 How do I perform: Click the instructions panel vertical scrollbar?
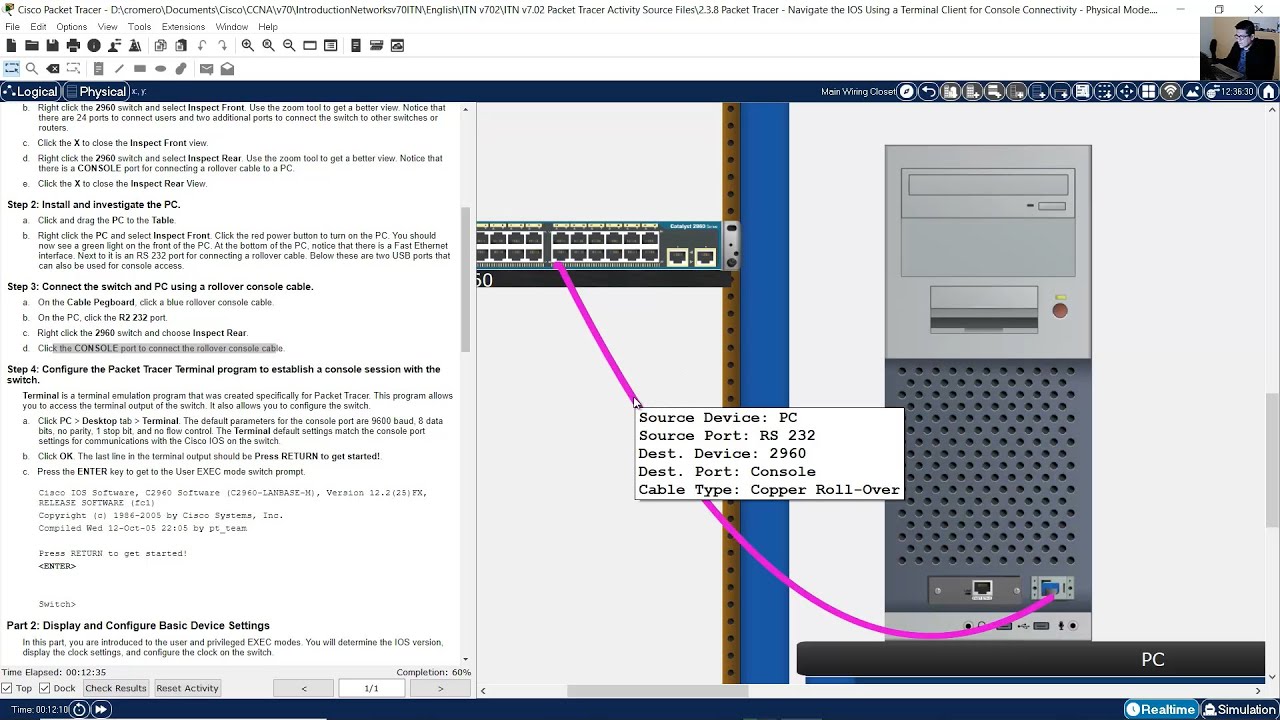point(465,280)
